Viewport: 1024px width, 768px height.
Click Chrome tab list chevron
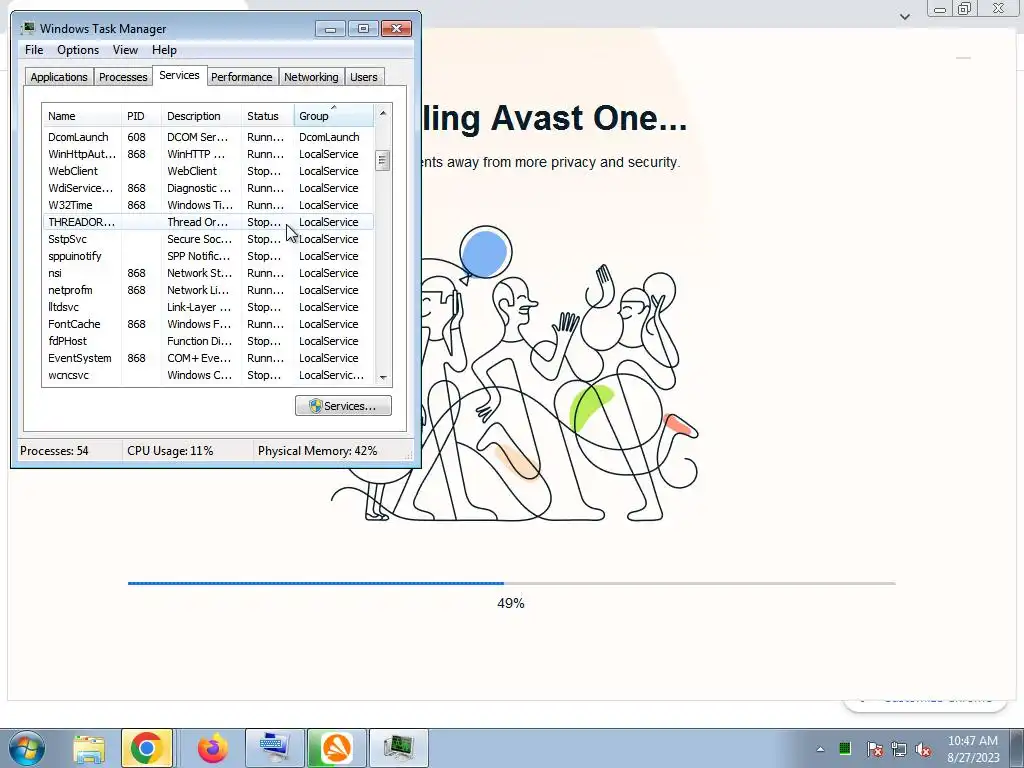[904, 16]
